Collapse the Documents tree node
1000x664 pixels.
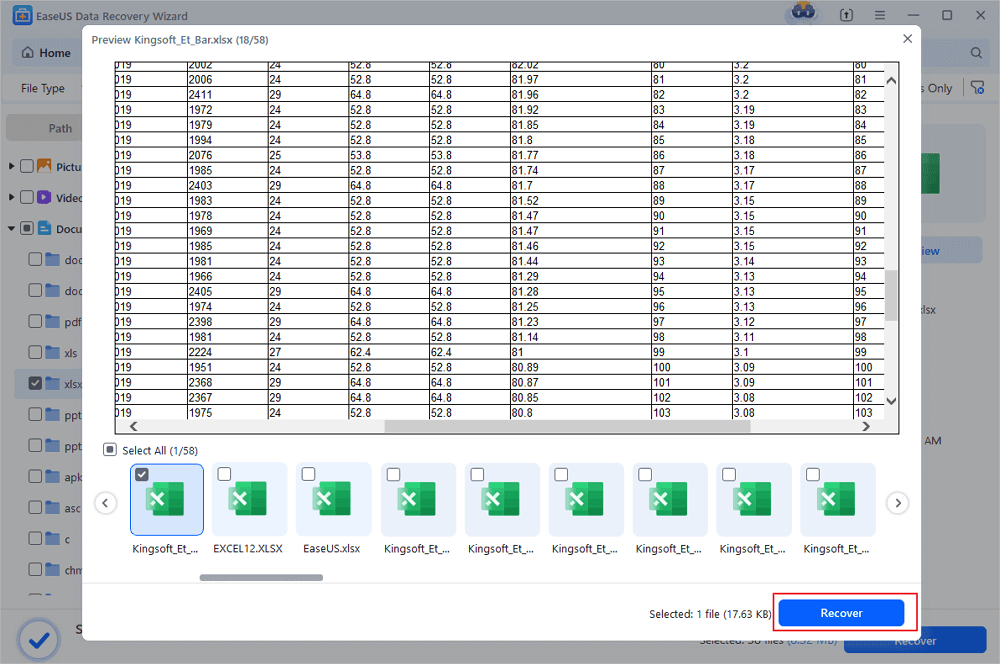coord(12,229)
